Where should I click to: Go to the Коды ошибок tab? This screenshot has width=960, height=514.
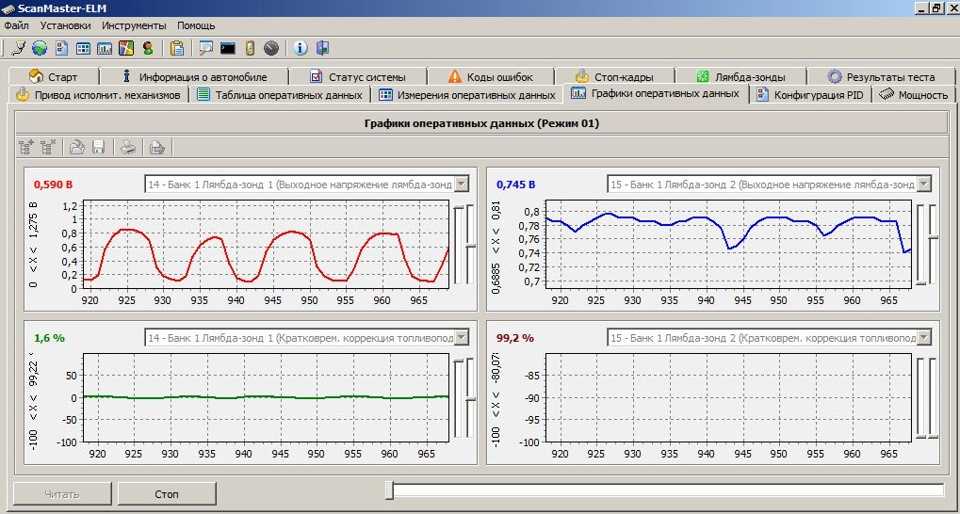[x=490, y=77]
